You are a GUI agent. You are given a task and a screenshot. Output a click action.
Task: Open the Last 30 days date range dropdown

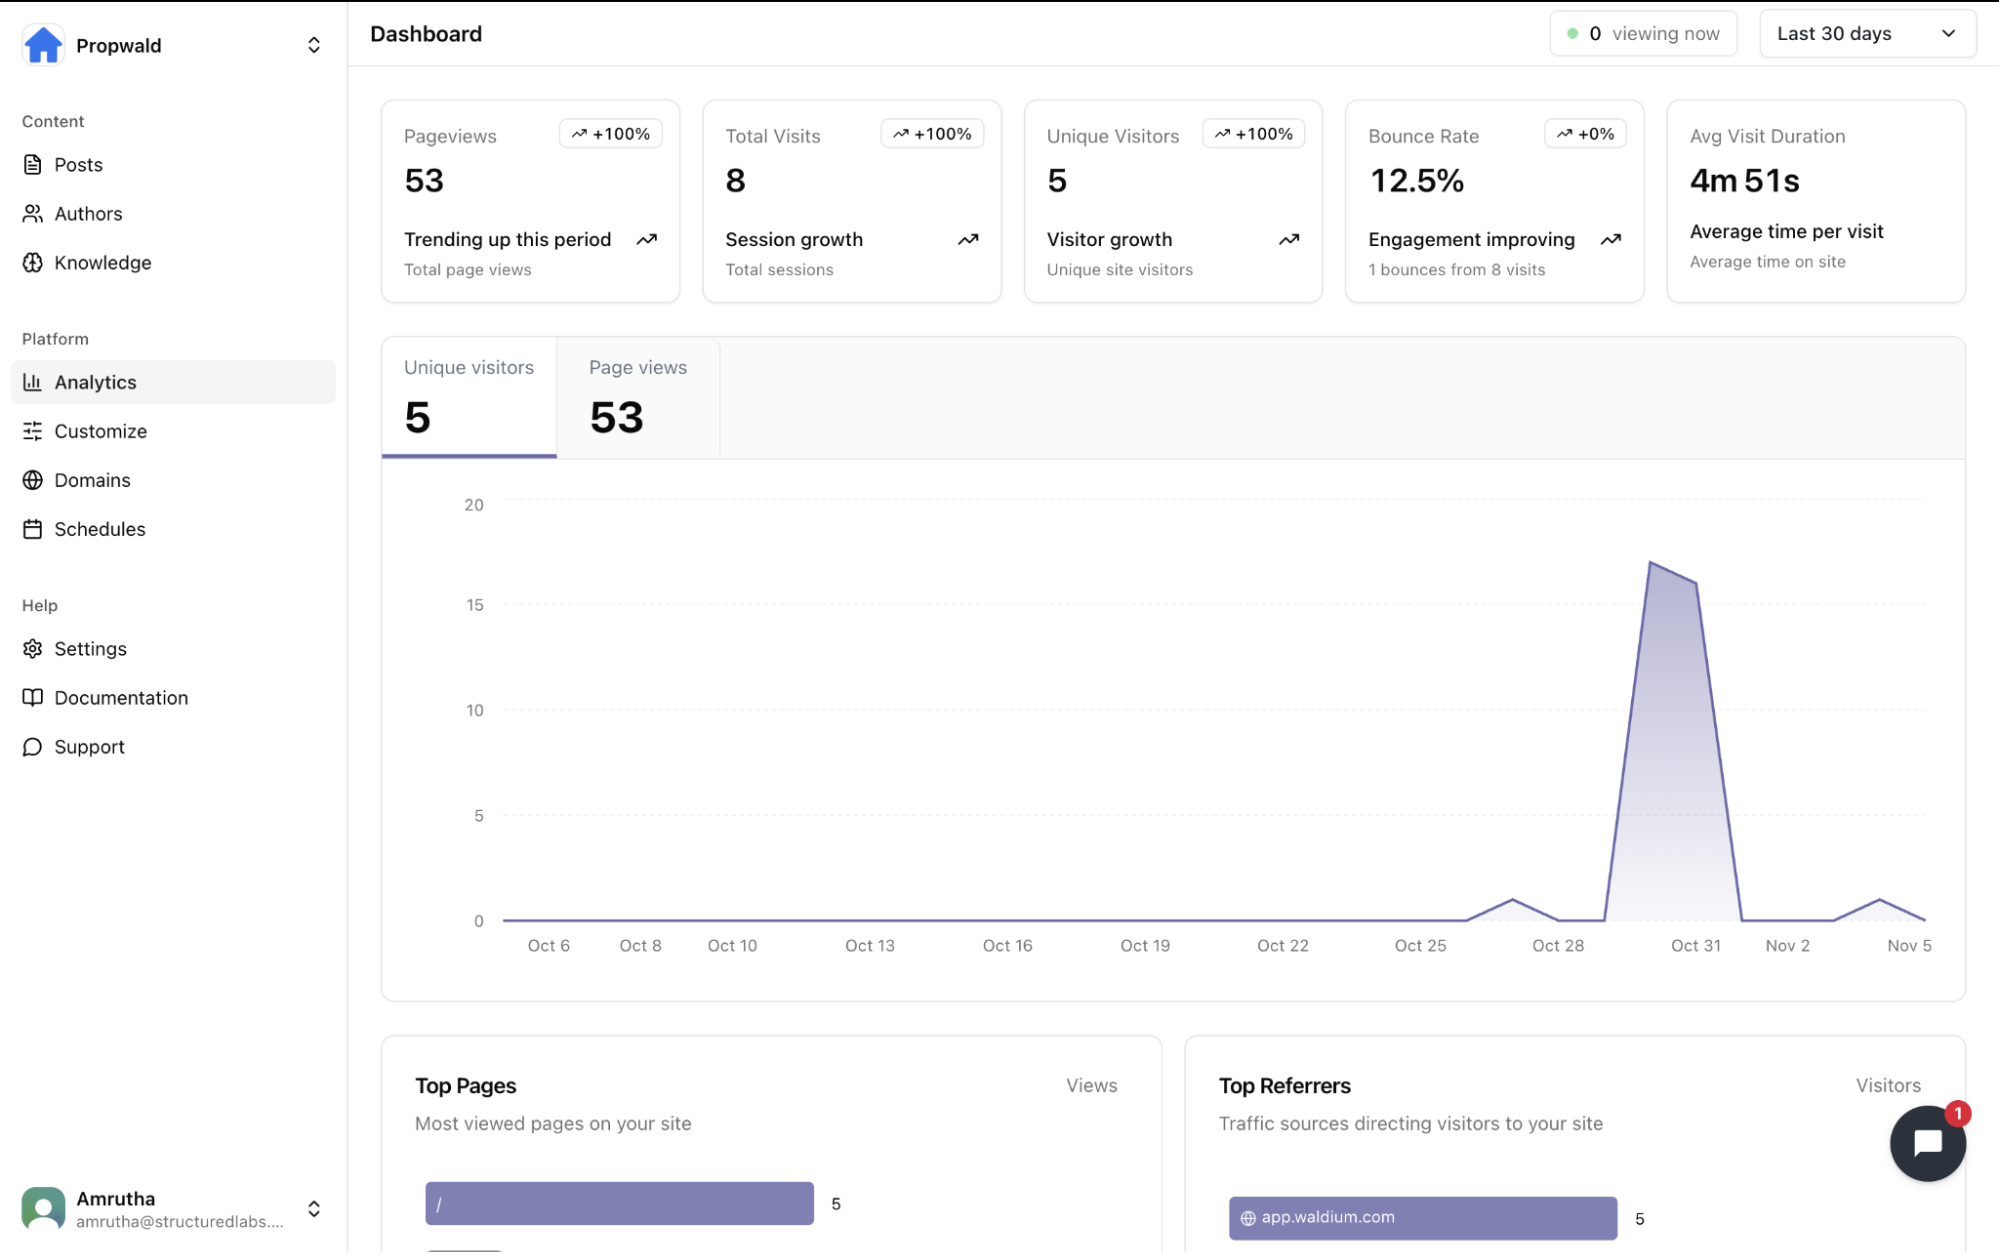(x=1866, y=33)
